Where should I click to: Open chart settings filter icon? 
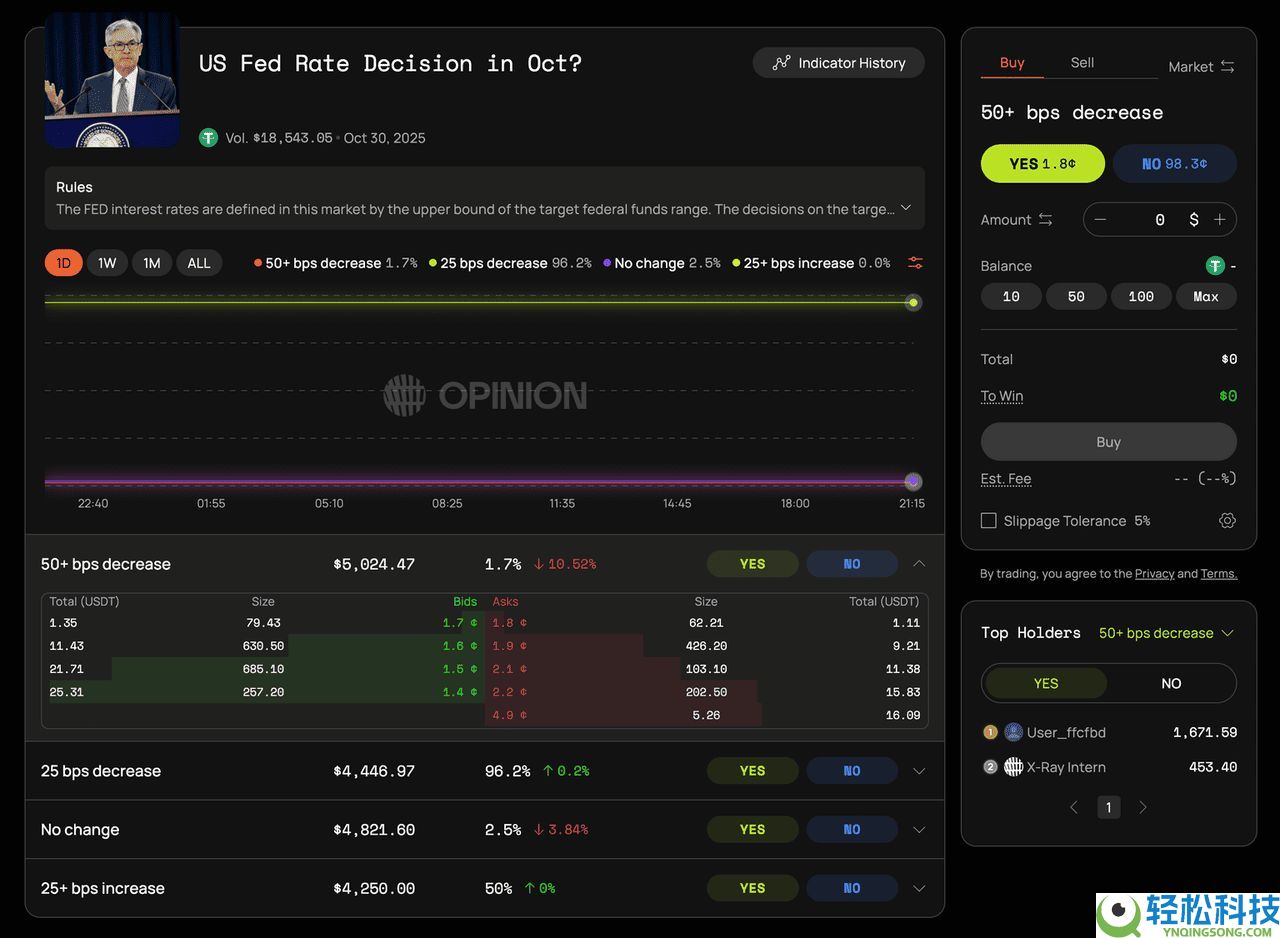tap(915, 263)
